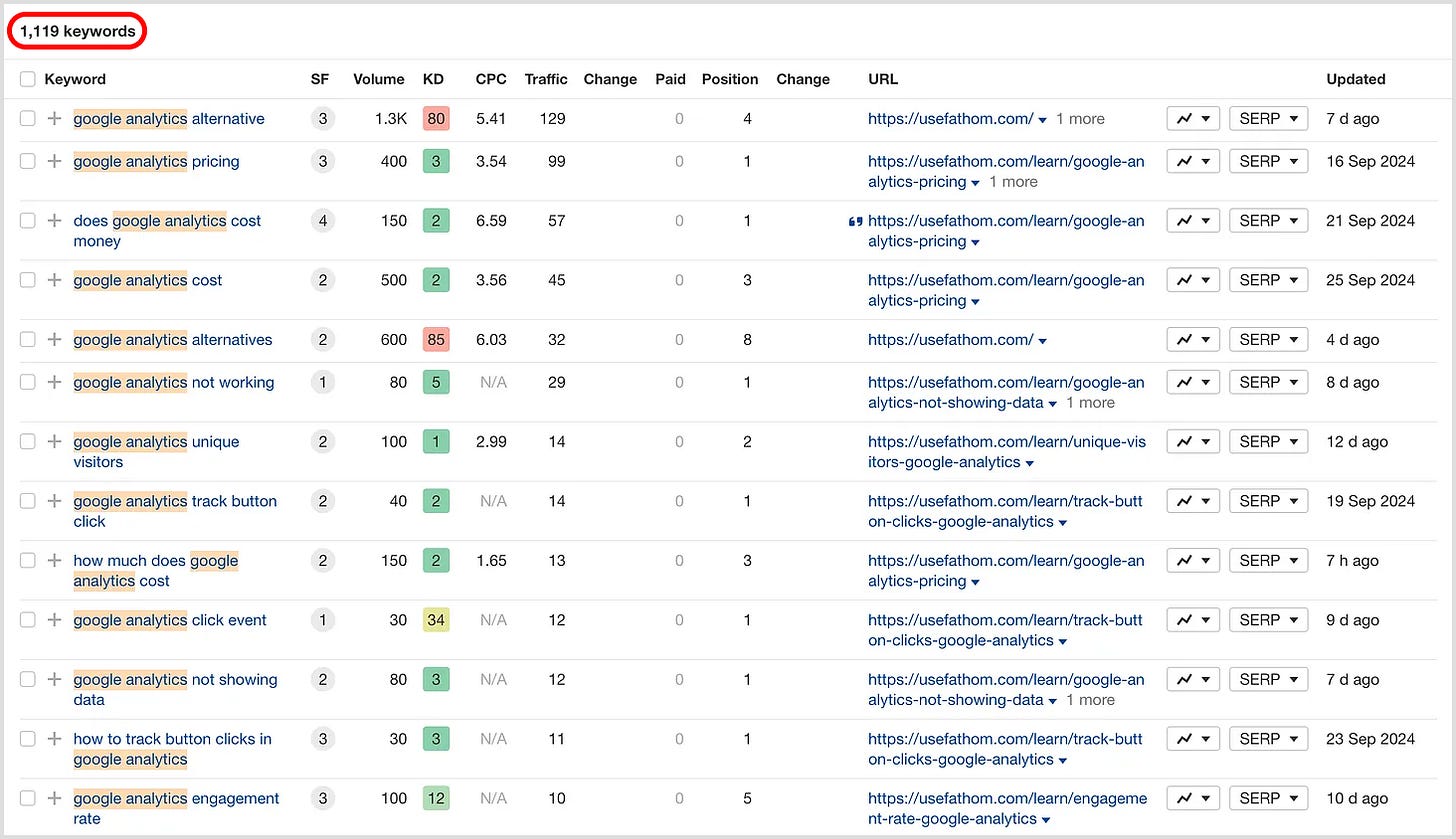Toggle select-all checkbox in Keyword header

tap(27, 79)
